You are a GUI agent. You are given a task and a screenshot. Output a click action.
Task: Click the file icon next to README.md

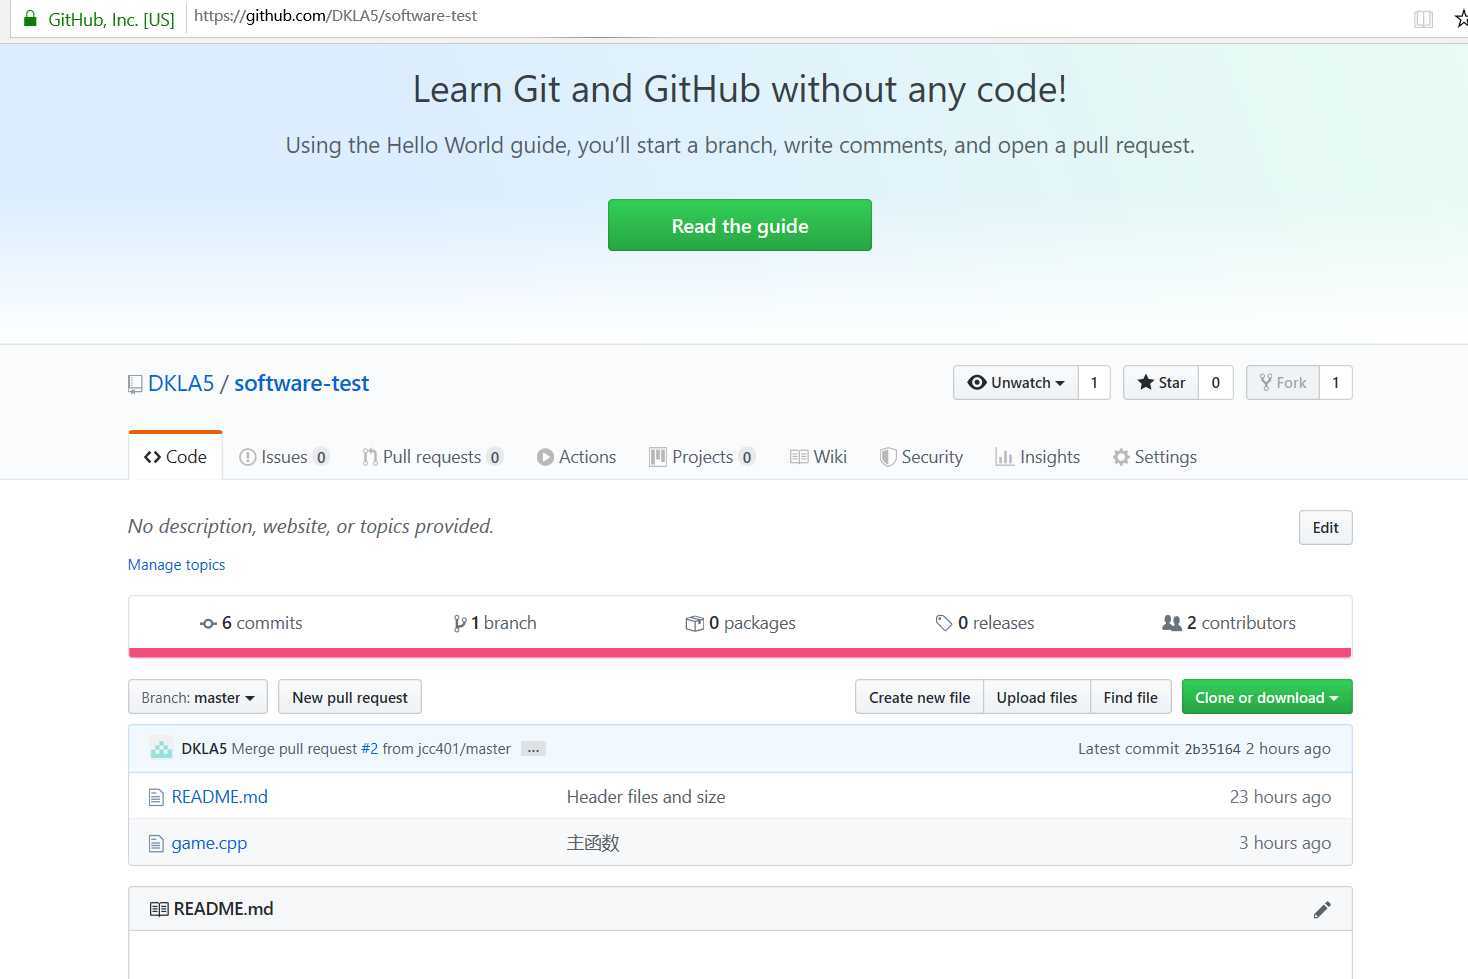(155, 797)
